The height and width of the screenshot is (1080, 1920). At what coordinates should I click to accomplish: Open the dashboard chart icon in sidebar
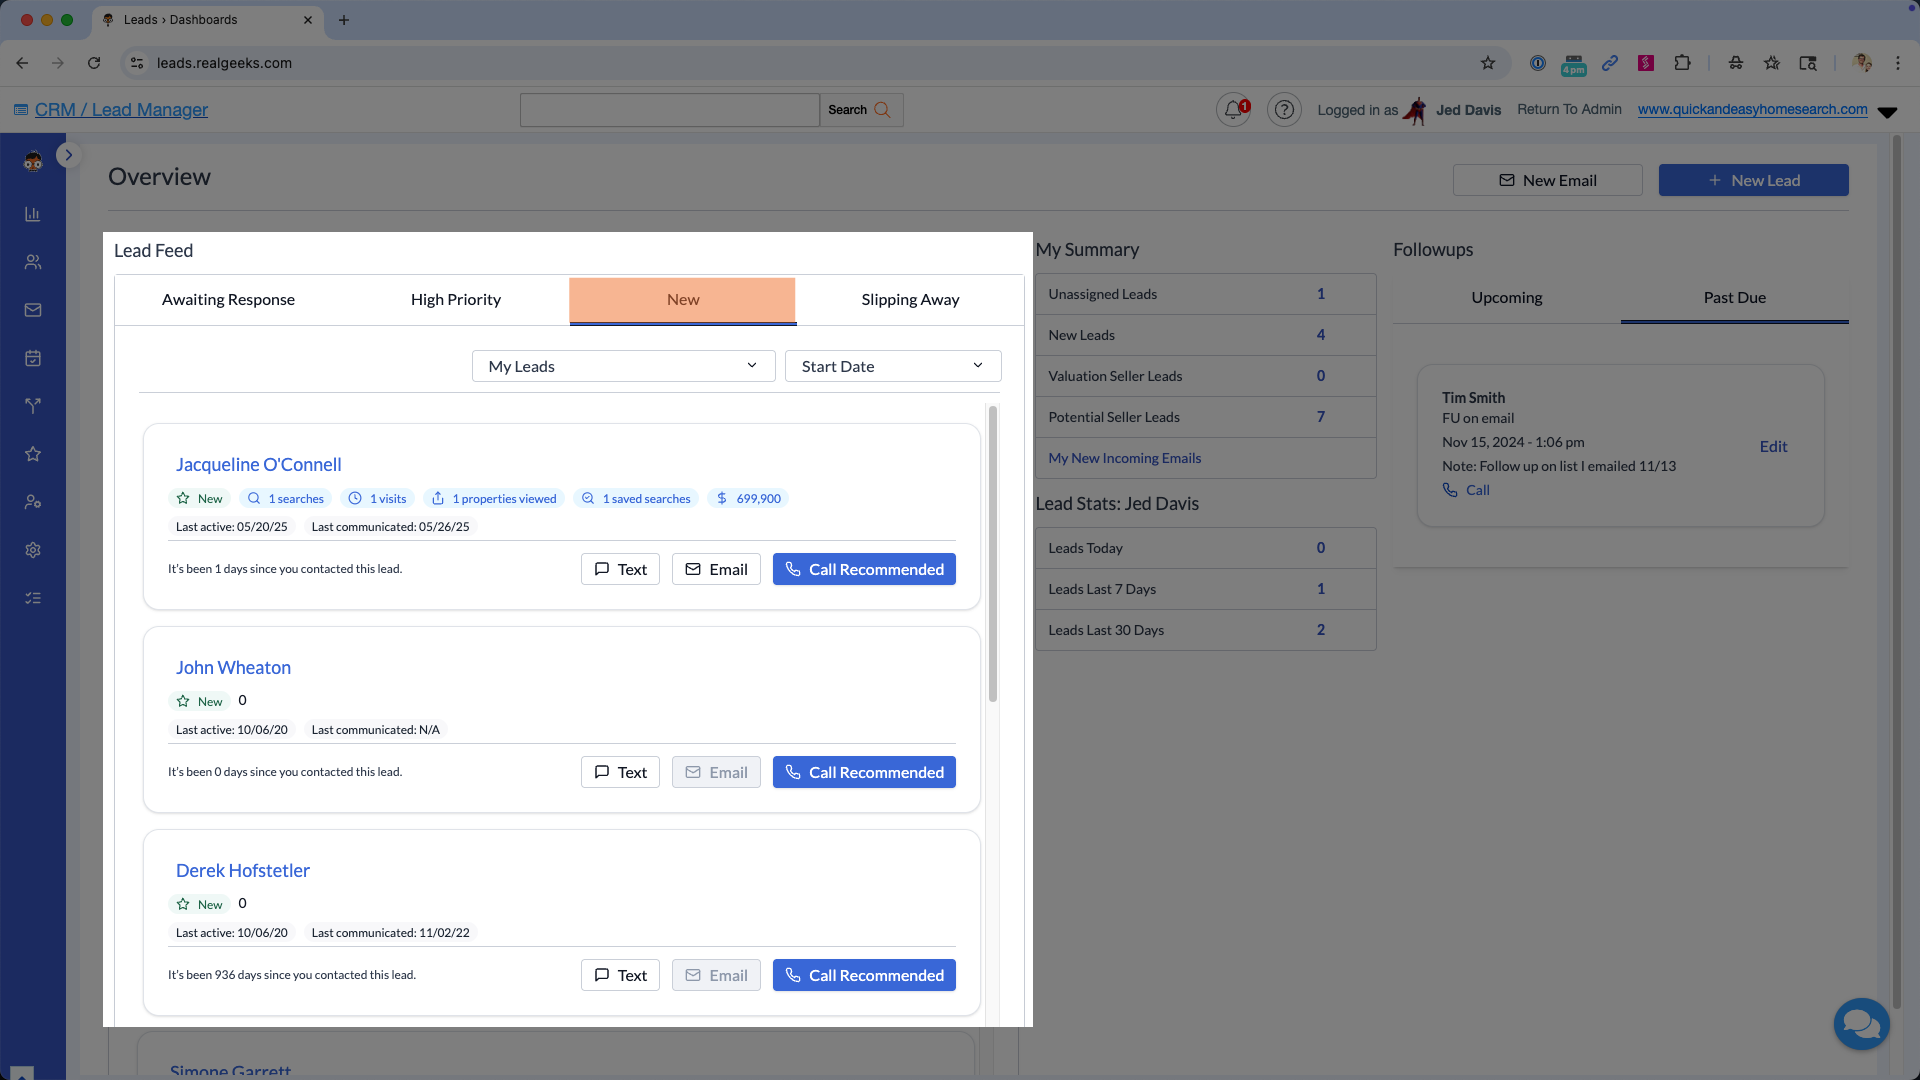point(33,214)
